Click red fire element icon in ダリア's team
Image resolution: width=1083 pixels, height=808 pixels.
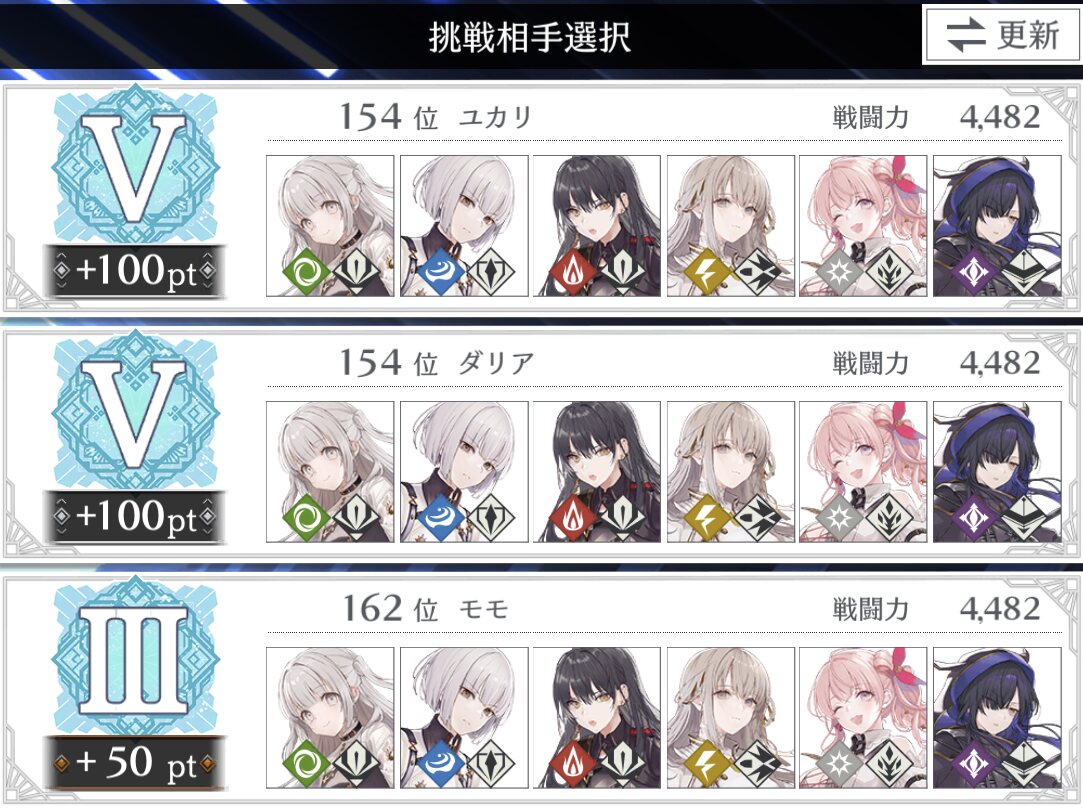point(573,518)
